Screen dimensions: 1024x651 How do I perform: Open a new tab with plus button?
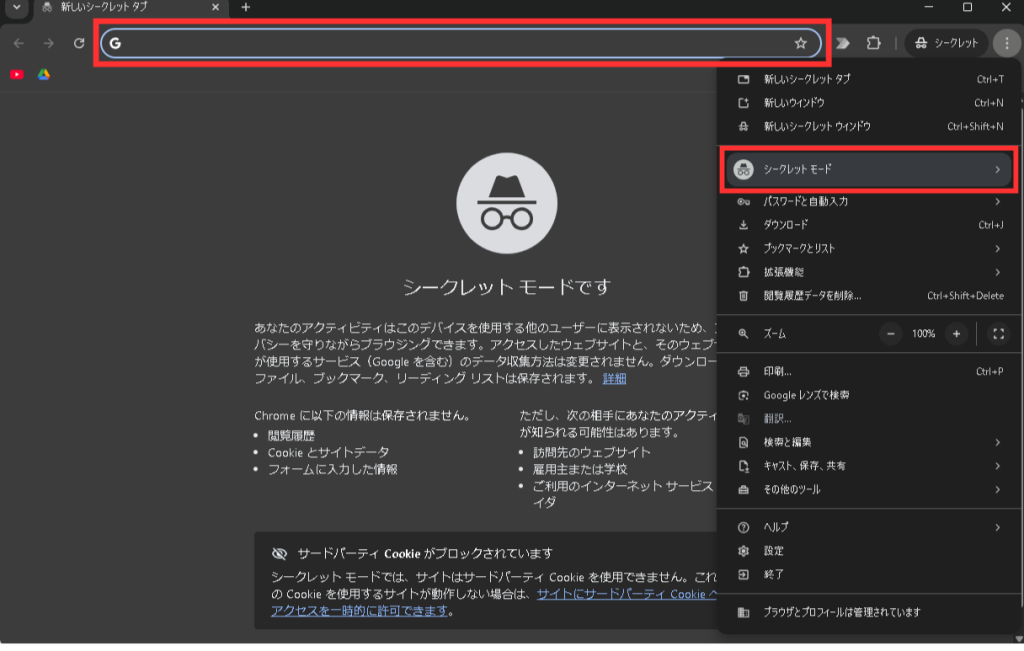(246, 8)
